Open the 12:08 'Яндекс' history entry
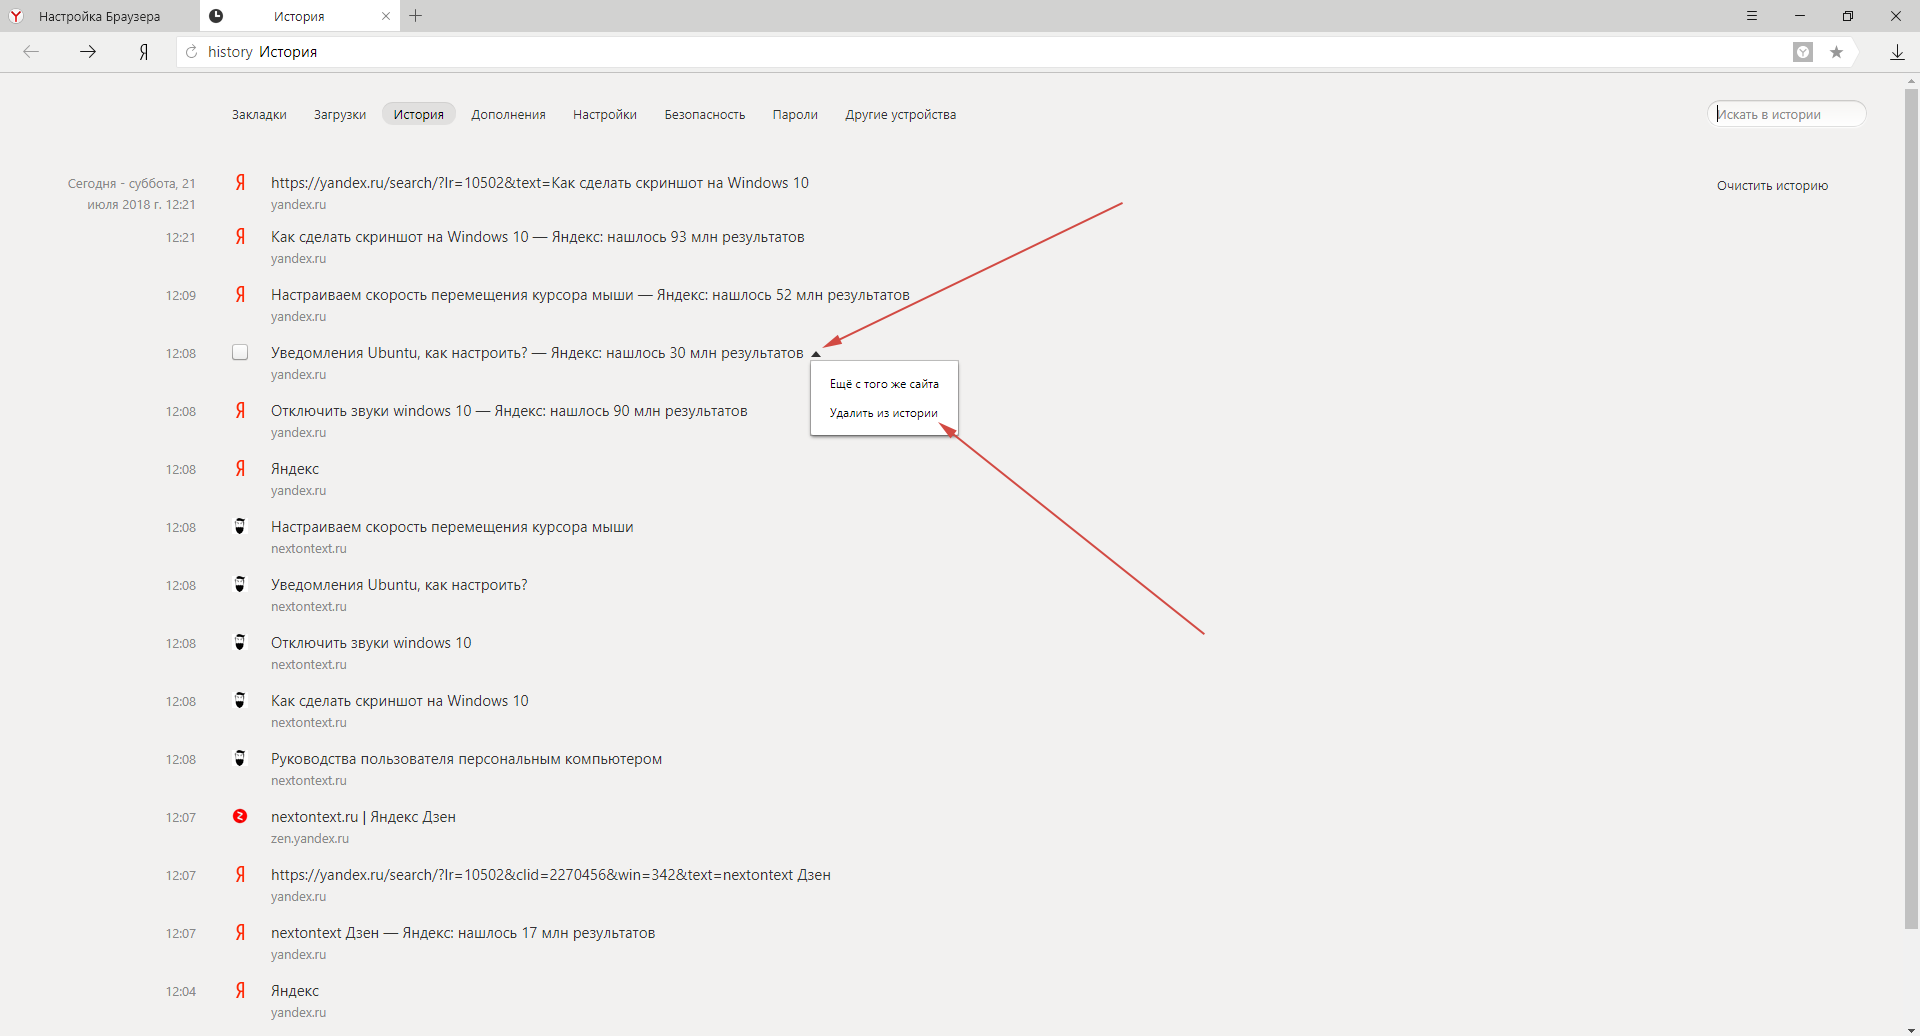The height and width of the screenshot is (1036, 1920). point(295,469)
